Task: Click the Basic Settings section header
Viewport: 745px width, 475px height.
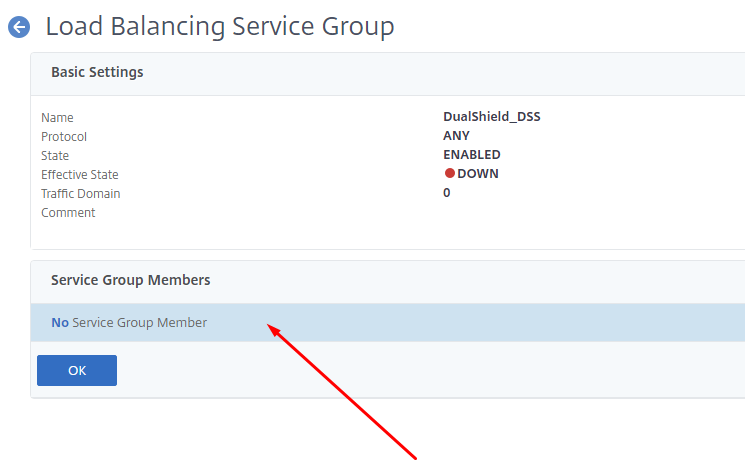Action: [x=97, y=72]
